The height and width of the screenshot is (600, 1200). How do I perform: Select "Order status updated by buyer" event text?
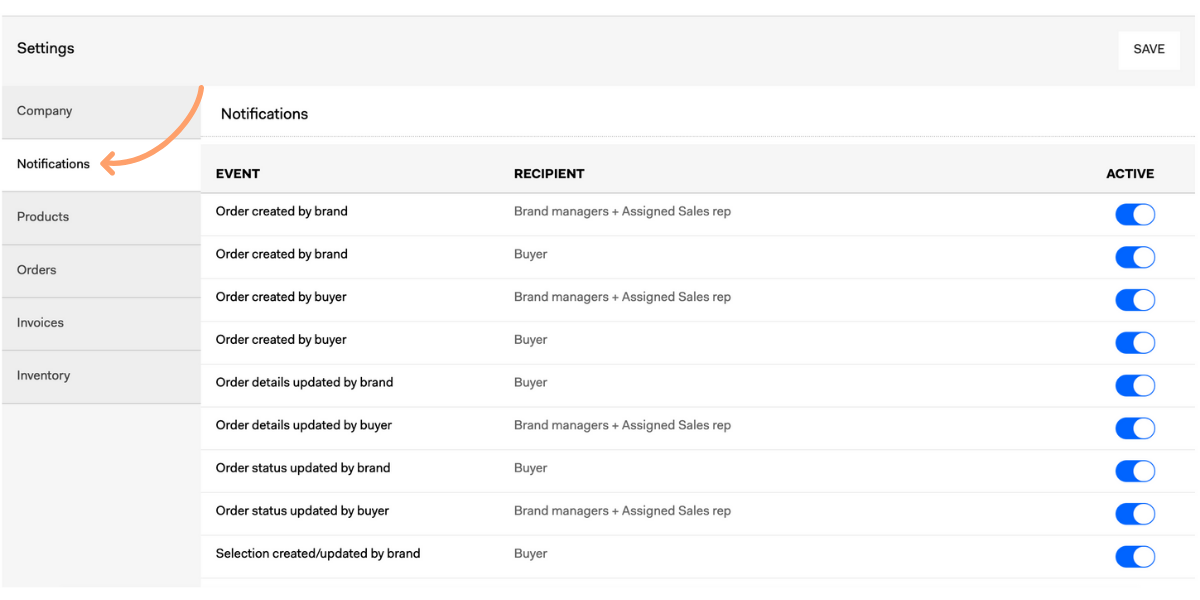pos(302,511)
